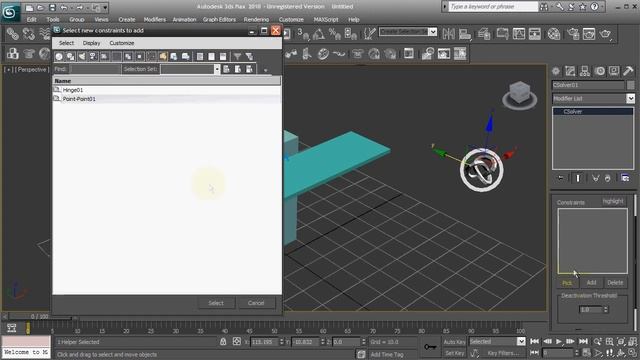Click the Select Invert icon in dialog

pos(222,56)
